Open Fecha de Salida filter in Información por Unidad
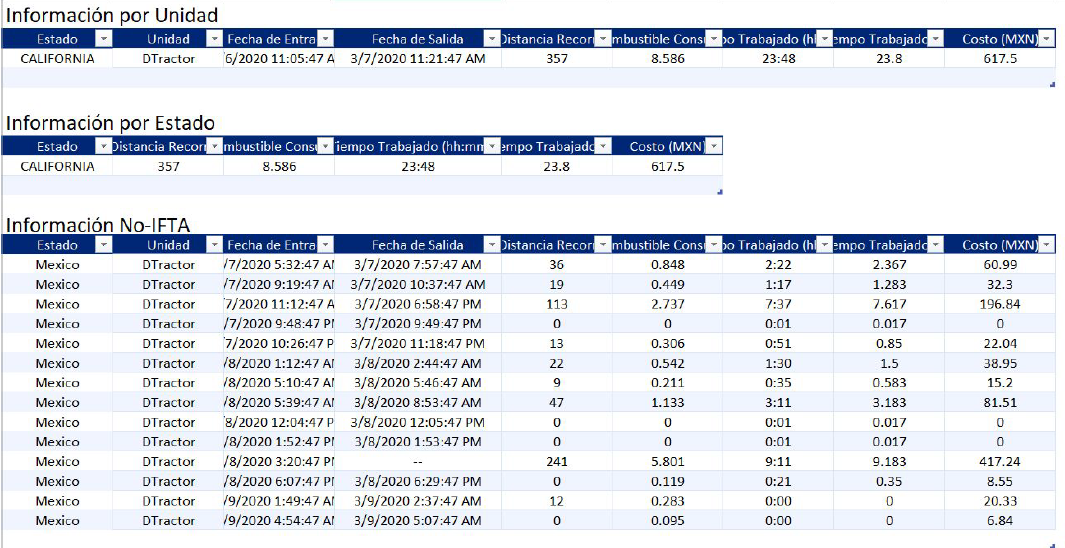This screenshot has width=1065, height=548. [492, 39]
